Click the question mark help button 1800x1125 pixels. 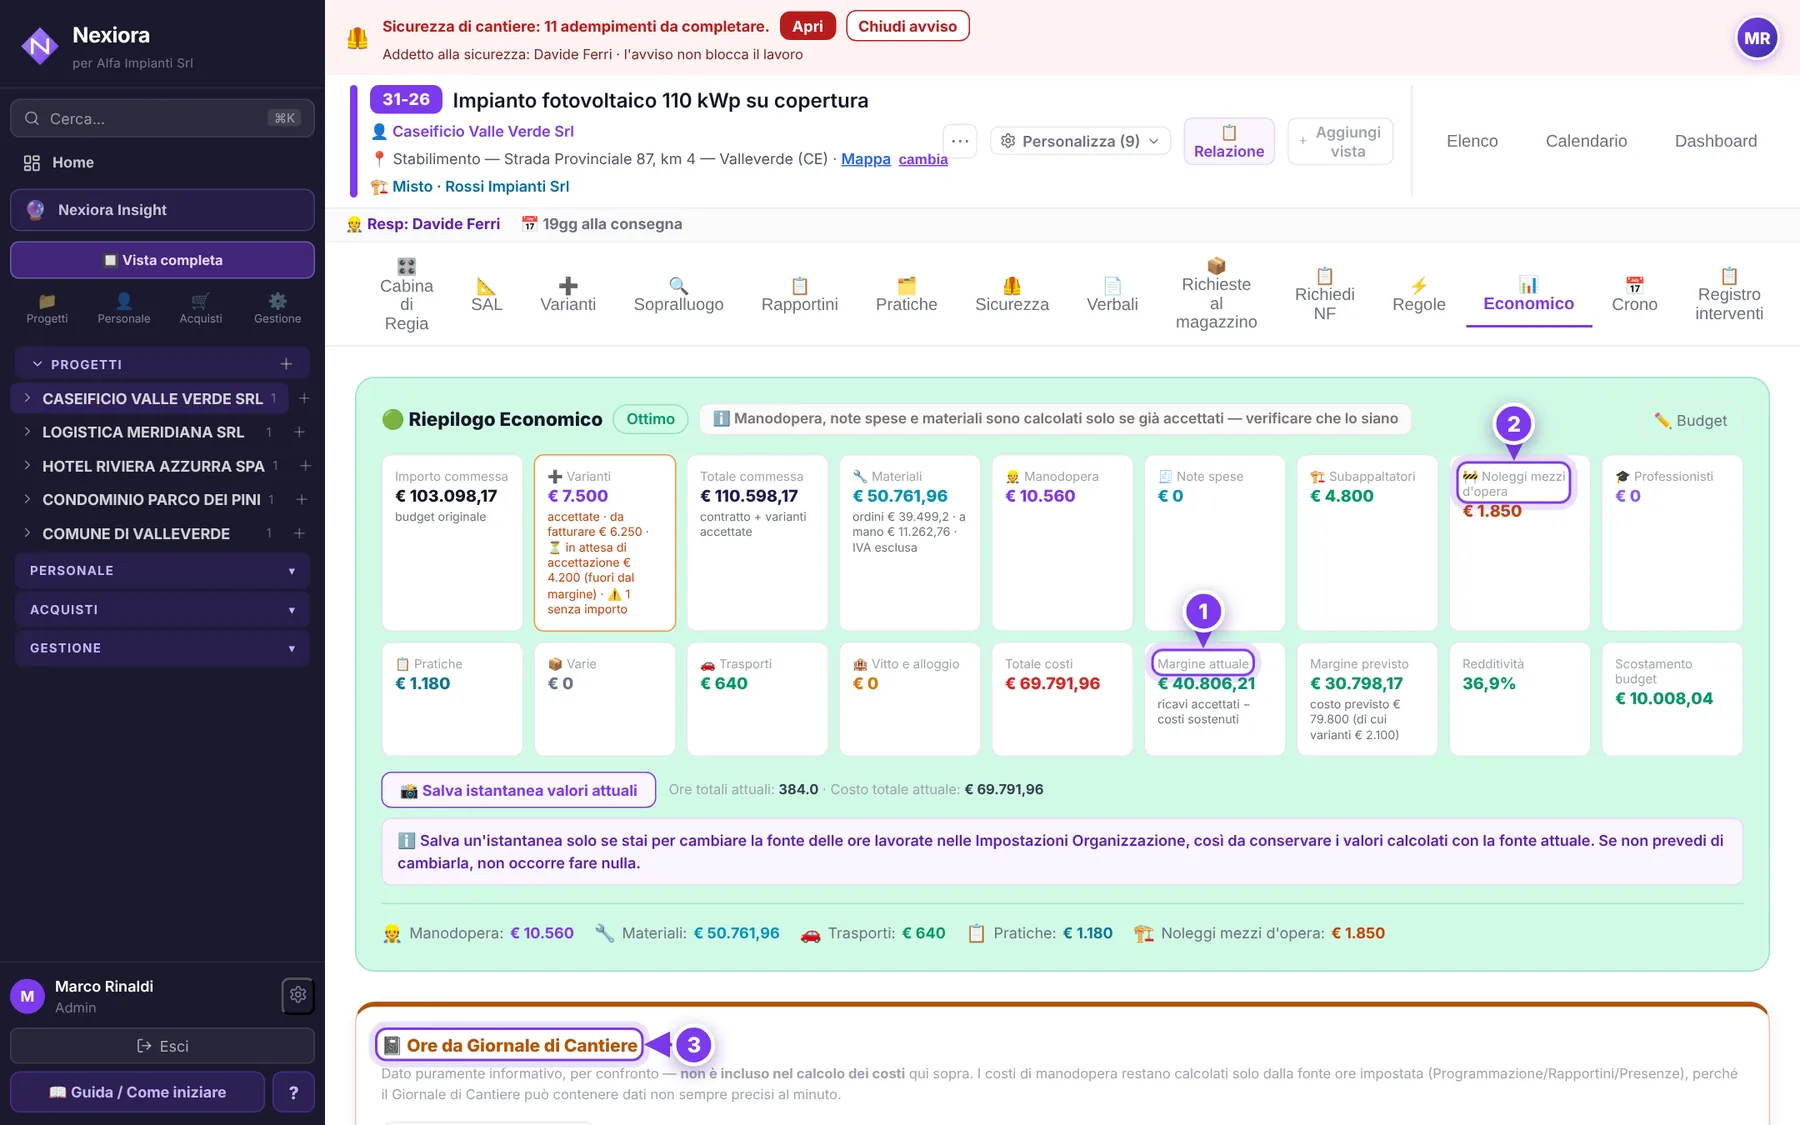[x=293, y=1092]
